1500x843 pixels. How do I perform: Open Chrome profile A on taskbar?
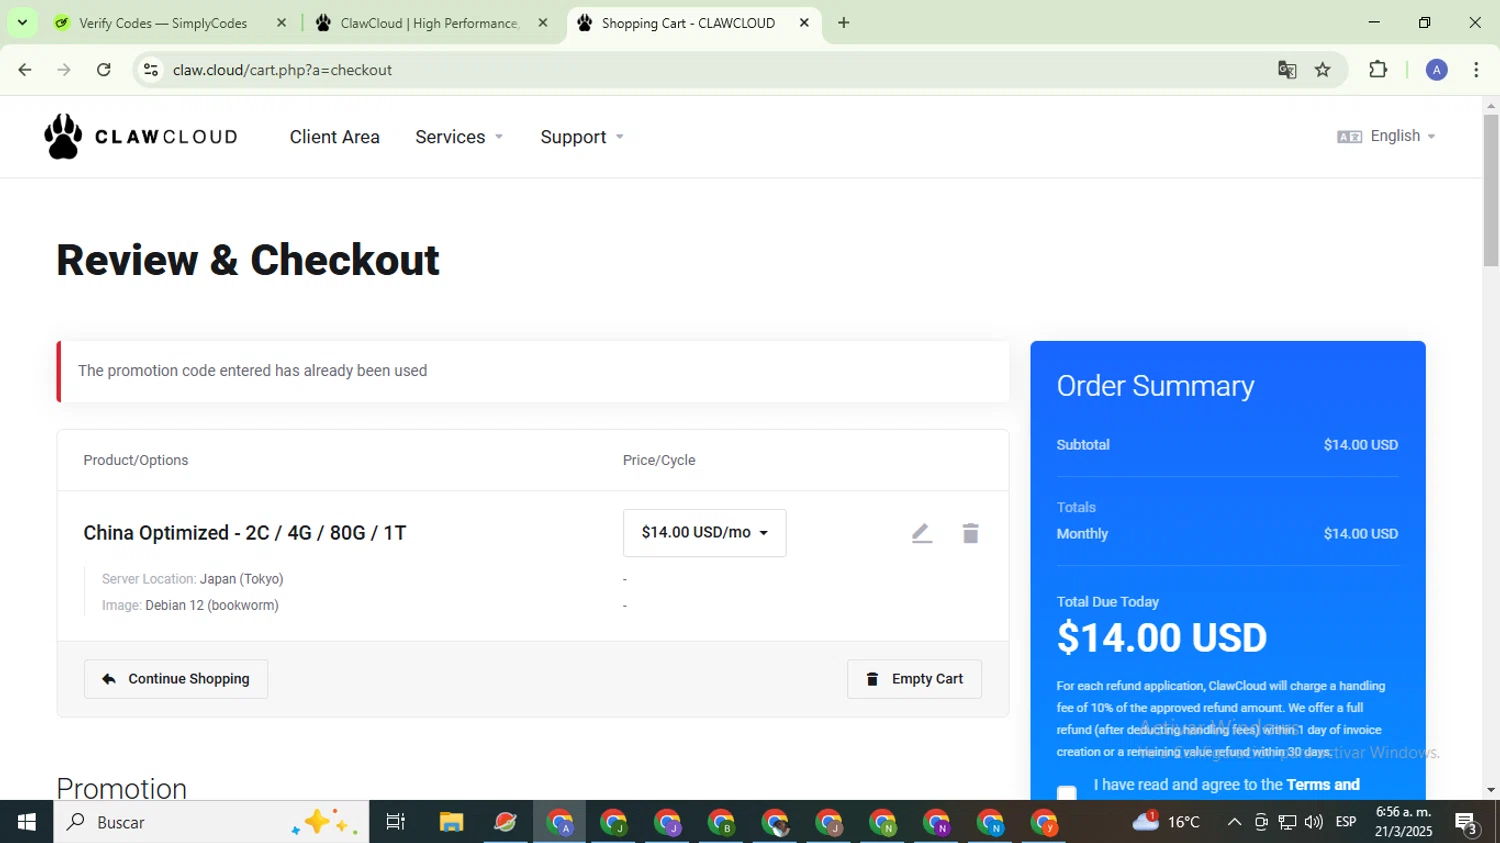pos(560,822)
